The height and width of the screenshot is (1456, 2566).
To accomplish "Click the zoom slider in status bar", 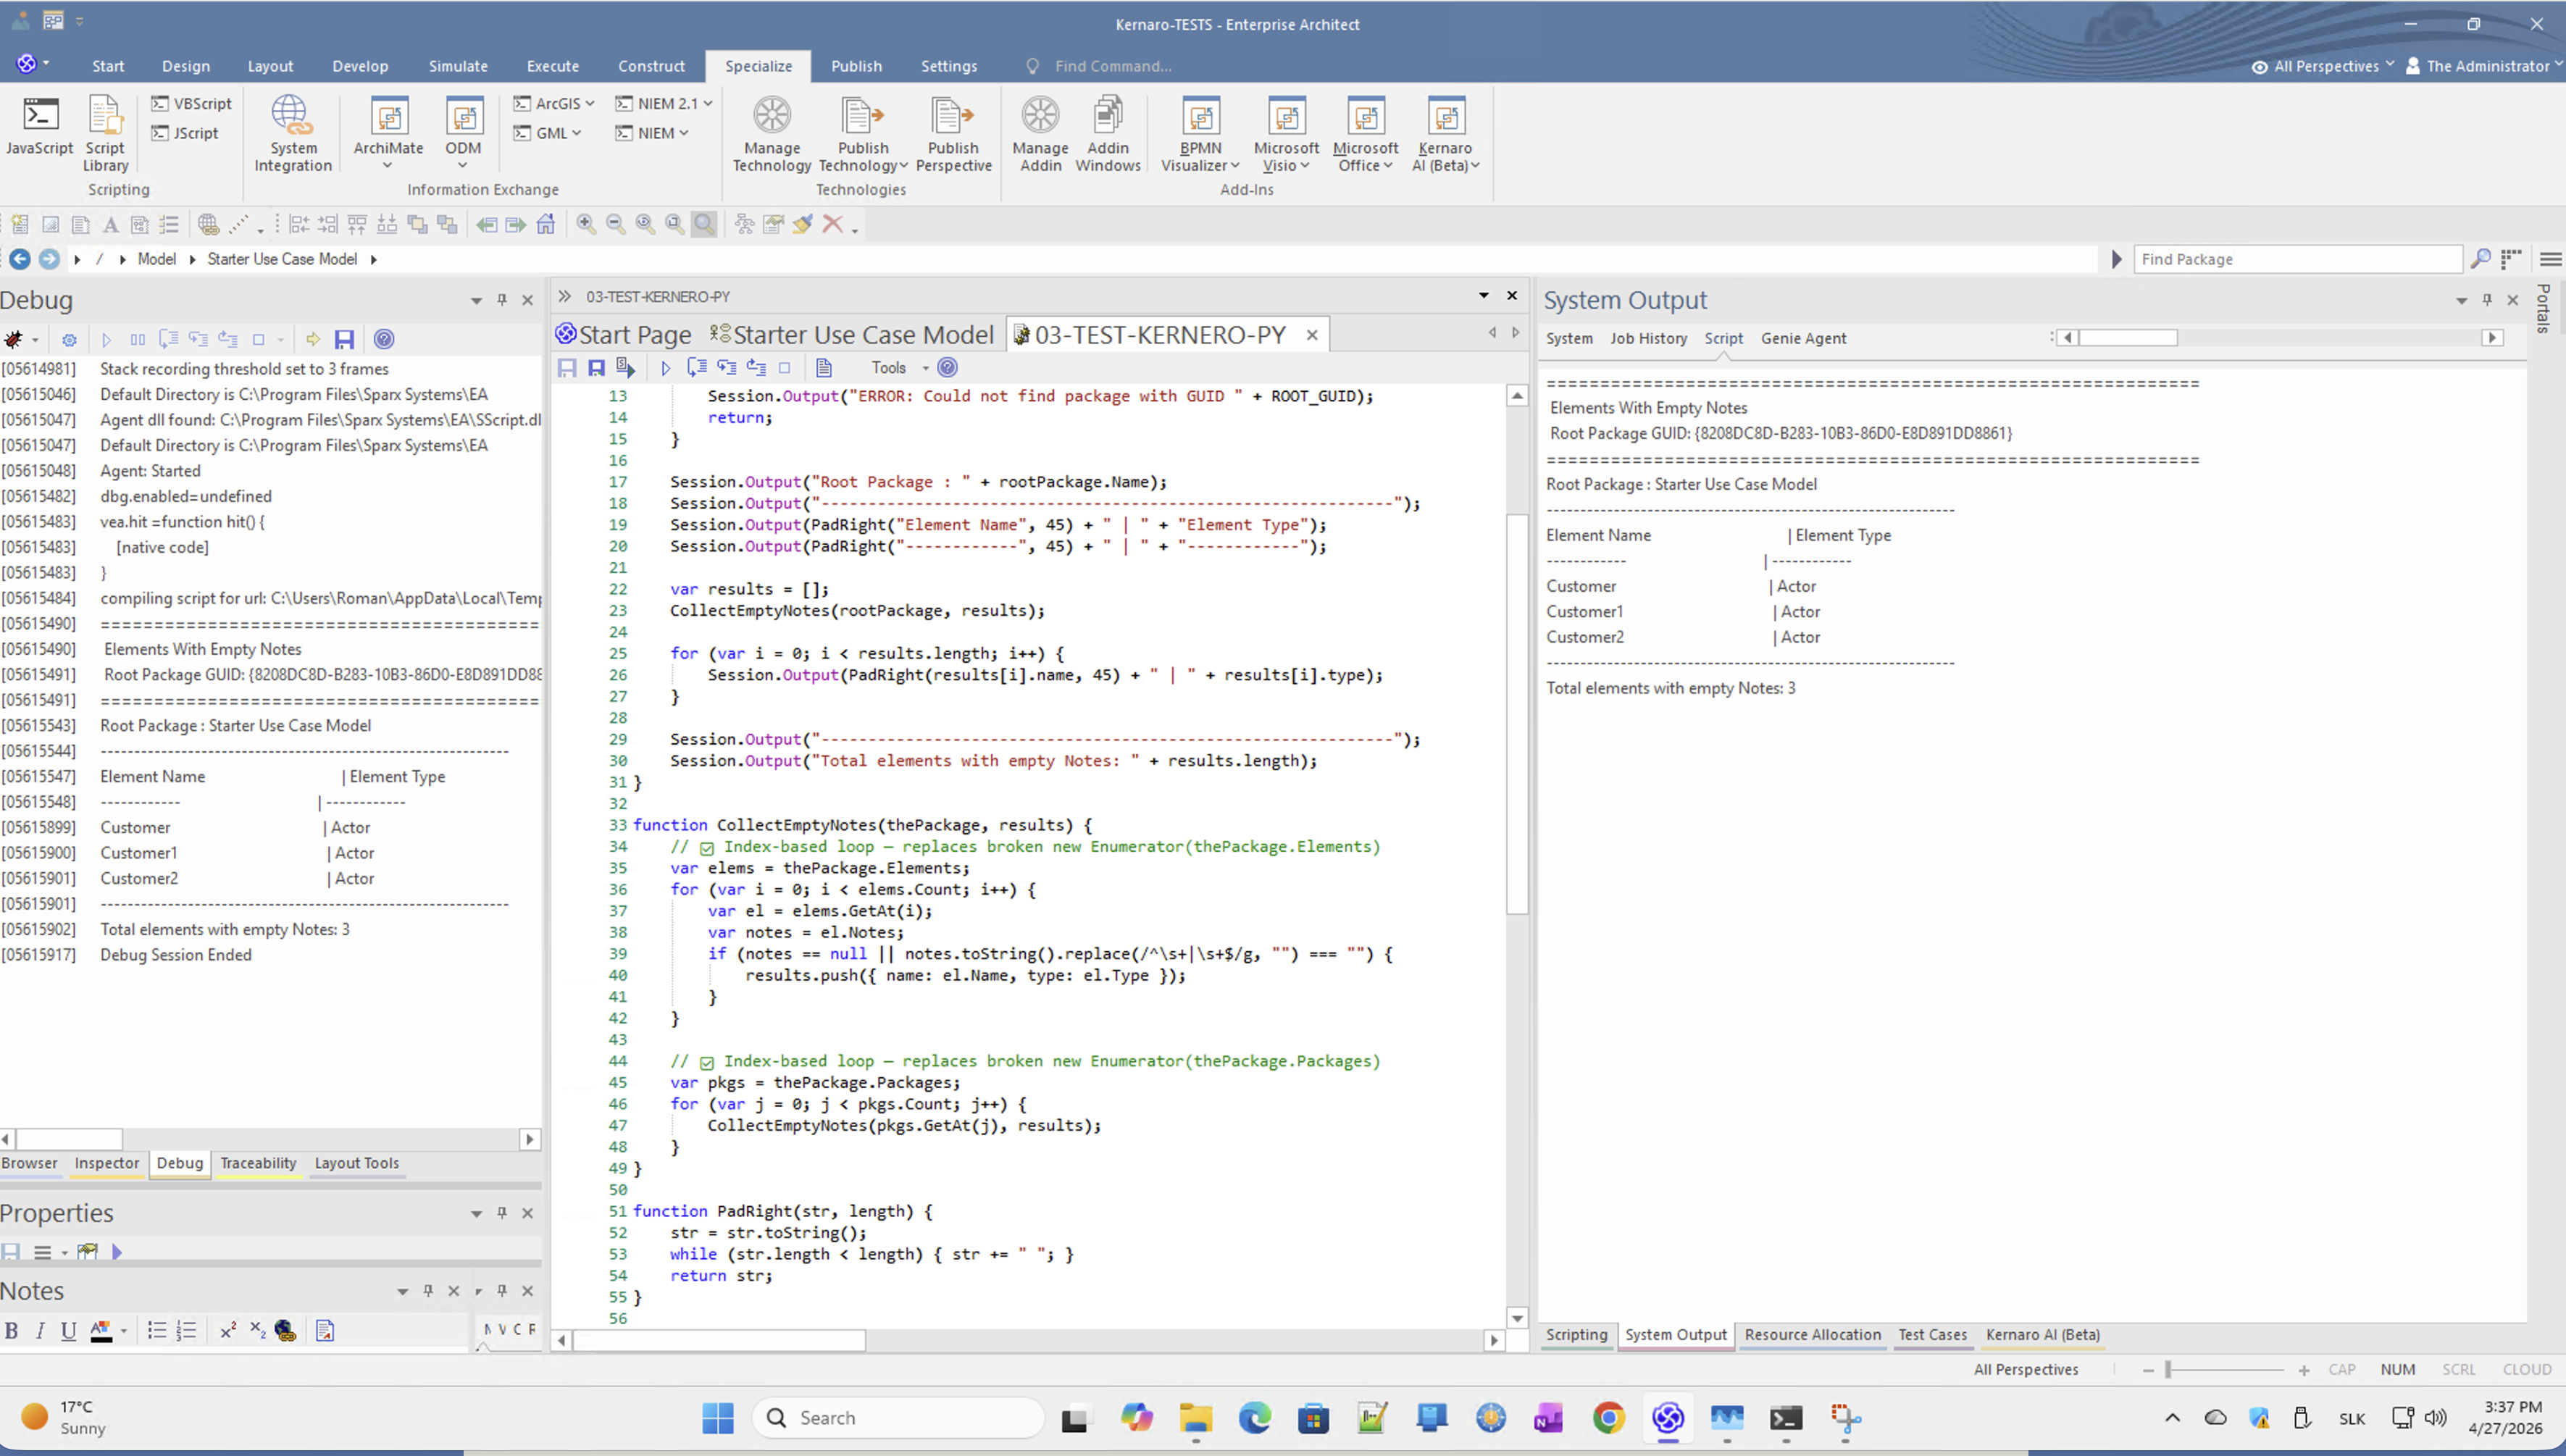I will point(2168,1370).
